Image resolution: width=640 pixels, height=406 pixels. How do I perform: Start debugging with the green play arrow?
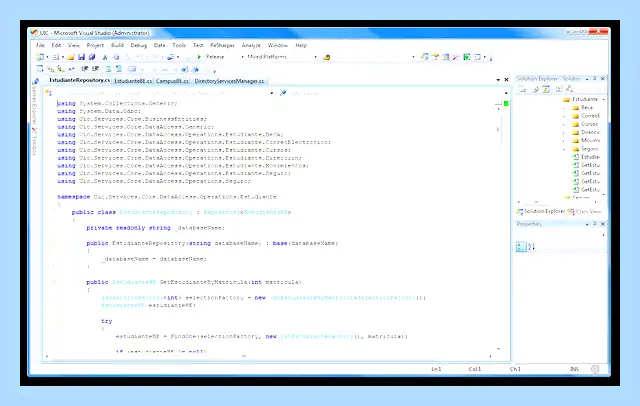[199, 57]
